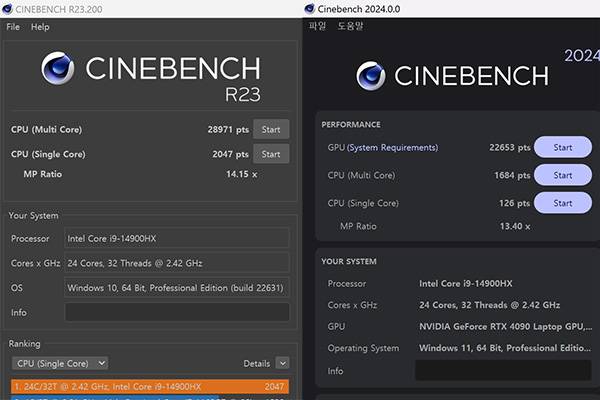Click the R23 Processor field showing i9-14900HX
Screen dimensions: 600x400
[x=176, y=238]
